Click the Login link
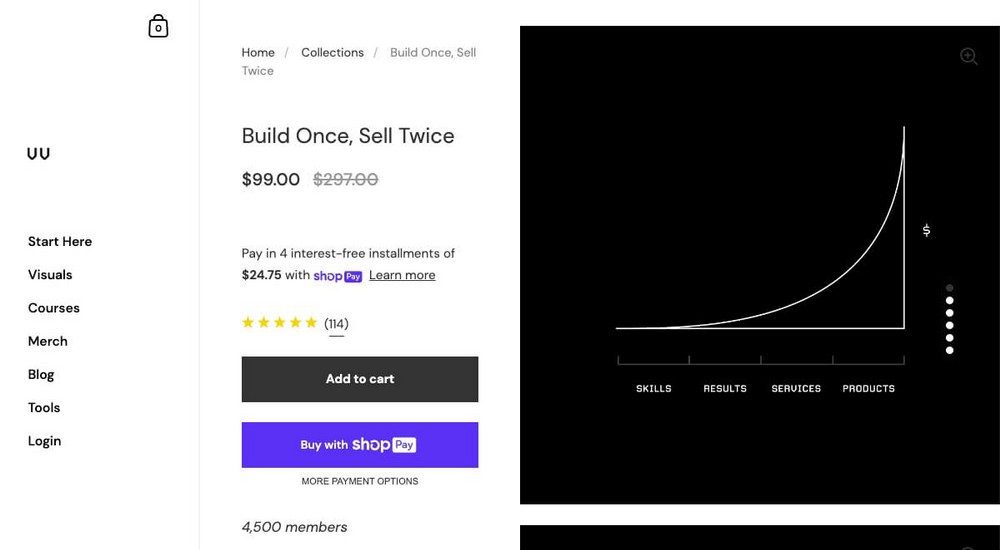Image resolution: width=1000 pixels, height=550 pixels. pos(45,441)
